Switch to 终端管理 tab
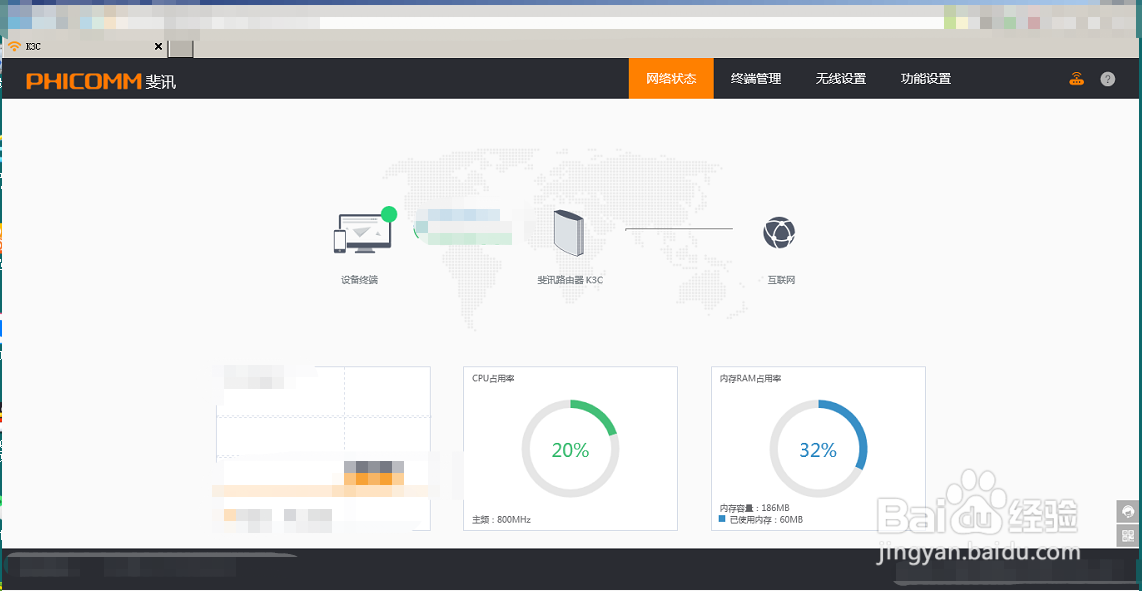The height and width of the screenshot is (591, 1142). (756, 79)
